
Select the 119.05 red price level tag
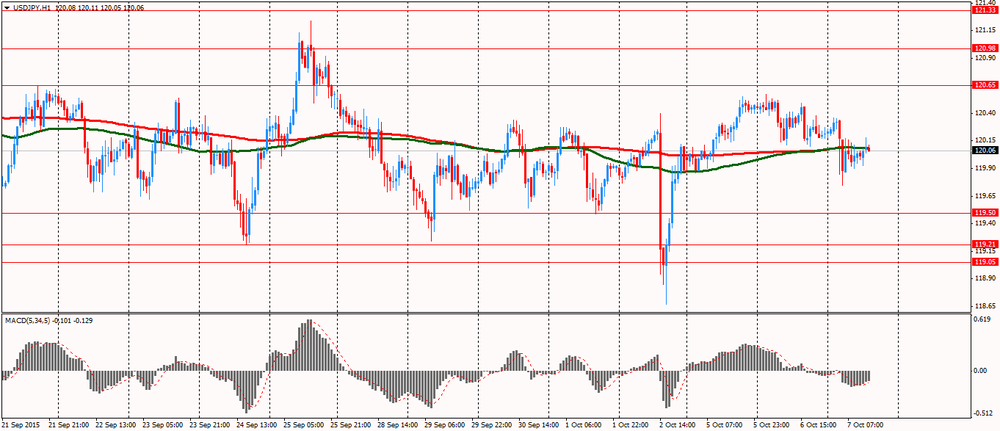984,262
